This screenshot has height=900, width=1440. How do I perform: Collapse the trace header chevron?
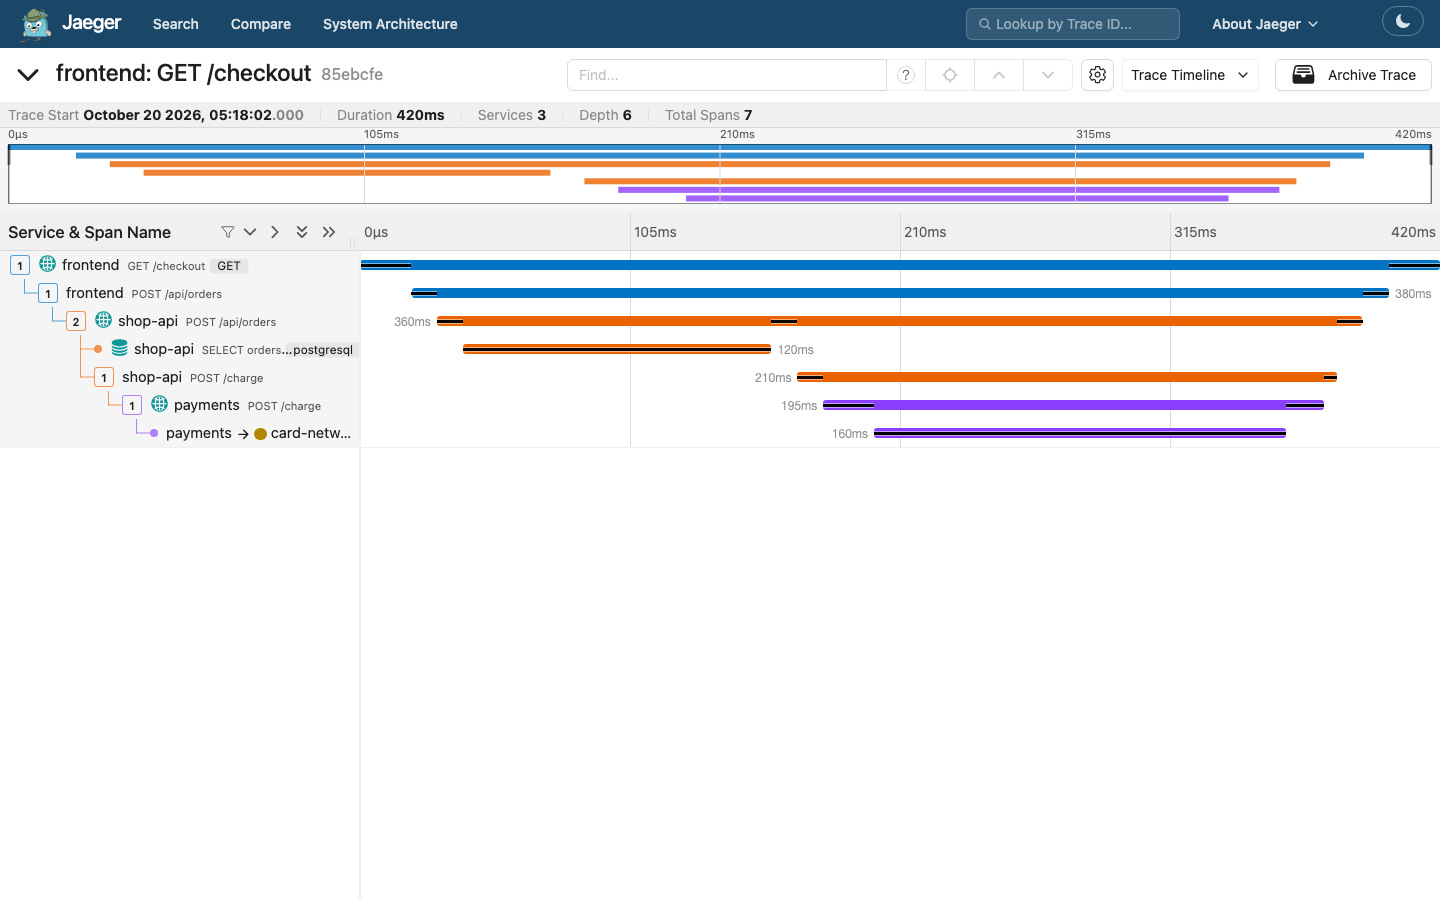click(28, 75)
